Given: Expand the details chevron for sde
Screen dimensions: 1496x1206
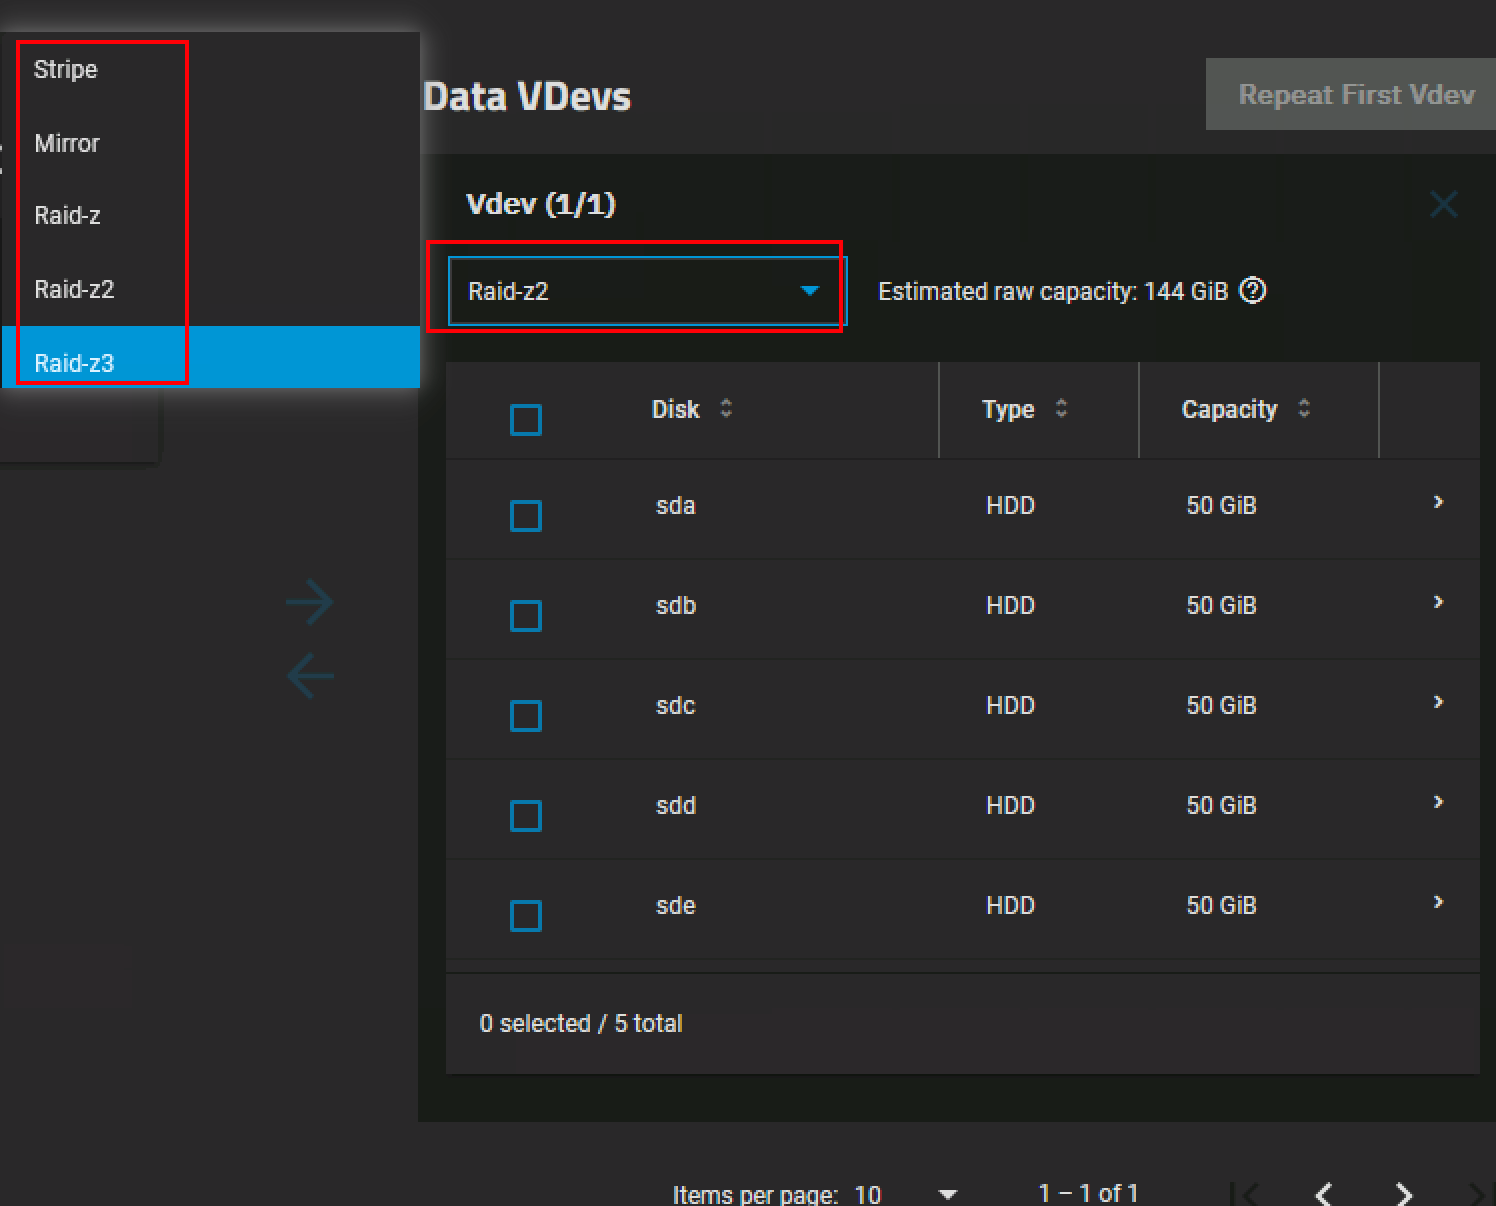Looking at the screenshot, I should 1438,902.
